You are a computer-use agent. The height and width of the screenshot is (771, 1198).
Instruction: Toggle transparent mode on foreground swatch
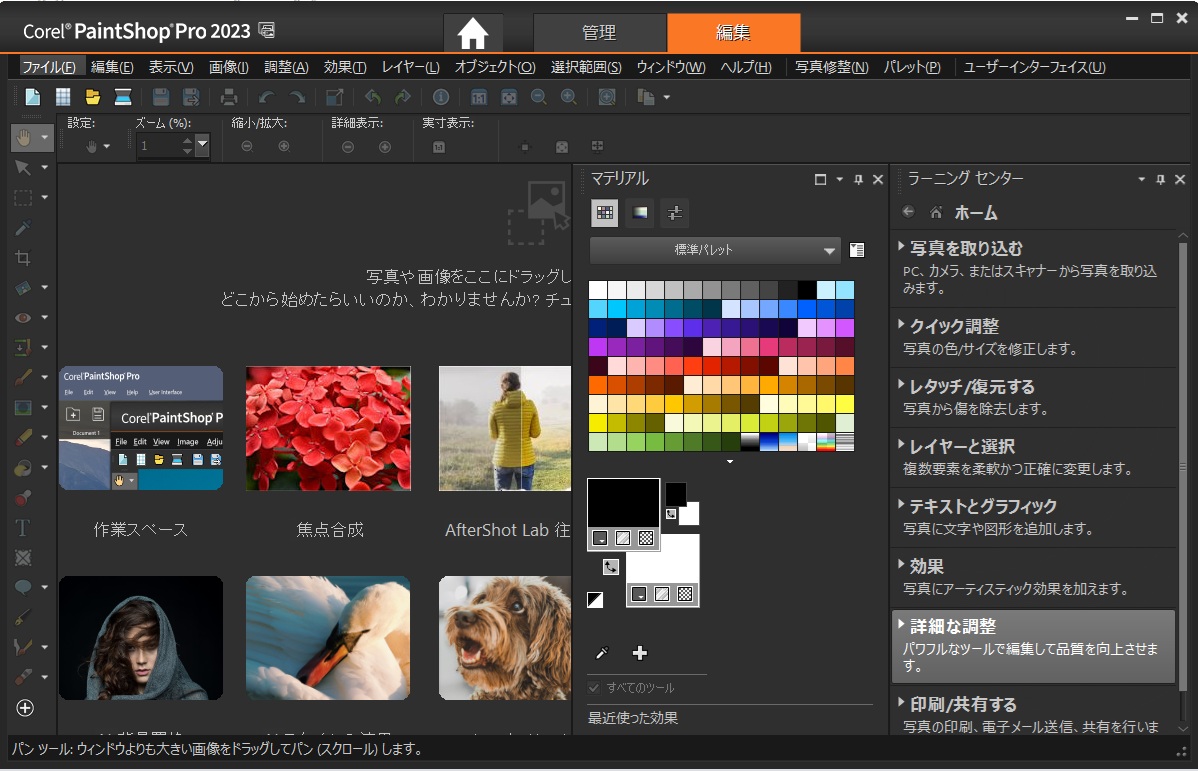[646, 538]
